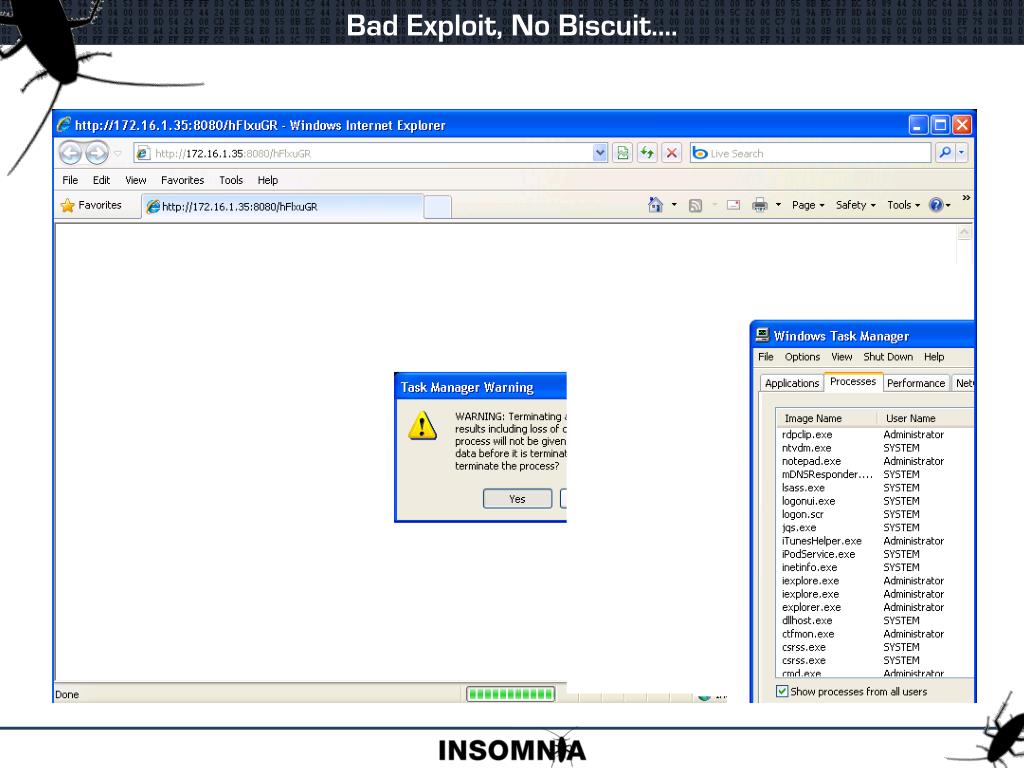Screen dimensions: 1024x768
Task: Select the notepad.exe process row
Action: 875,461
